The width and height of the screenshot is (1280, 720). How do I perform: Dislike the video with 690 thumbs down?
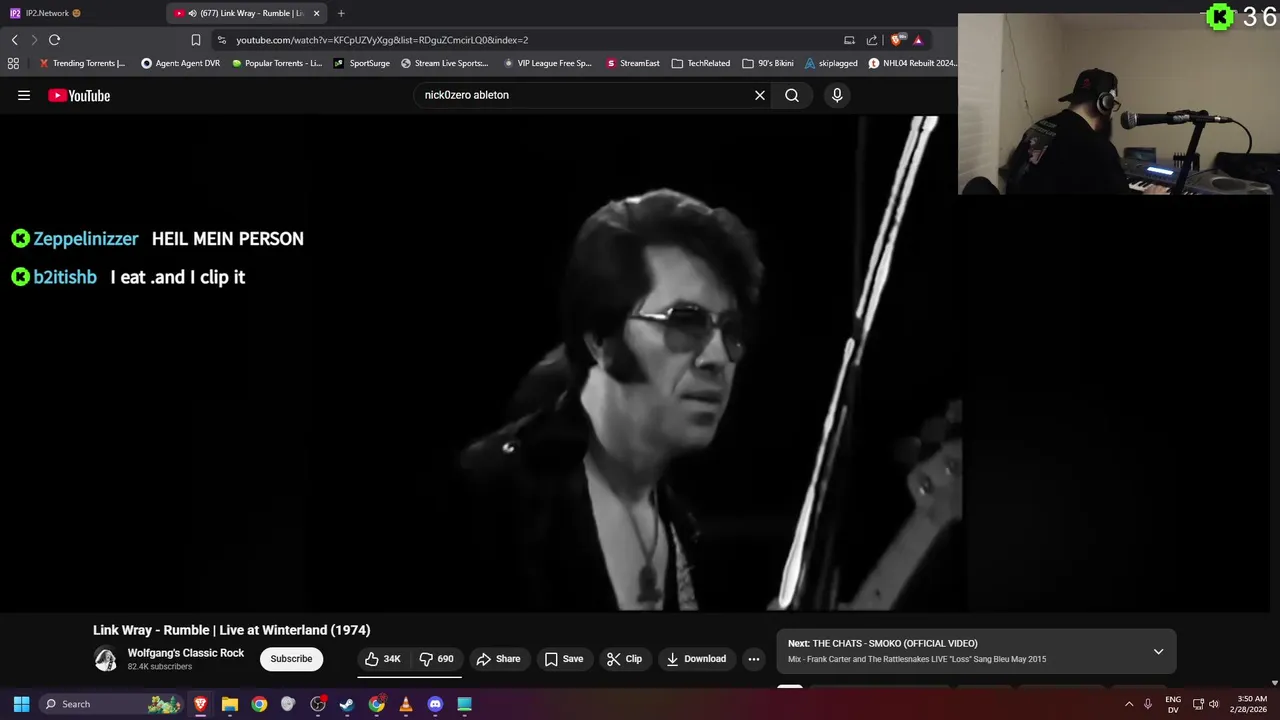coord(436,659)
